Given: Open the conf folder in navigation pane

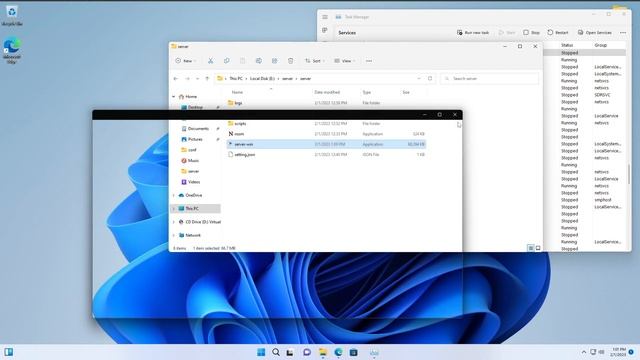Looking at the screenshot, I should click(x=192, y=150).
